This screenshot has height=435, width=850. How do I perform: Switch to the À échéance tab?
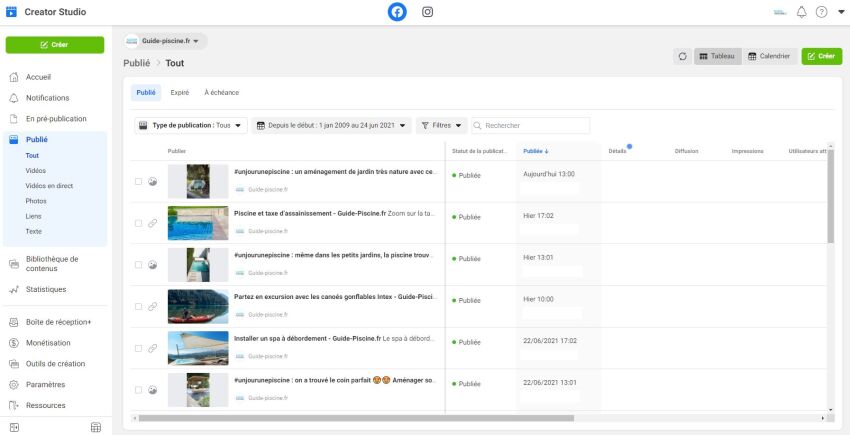coord(221,92)
